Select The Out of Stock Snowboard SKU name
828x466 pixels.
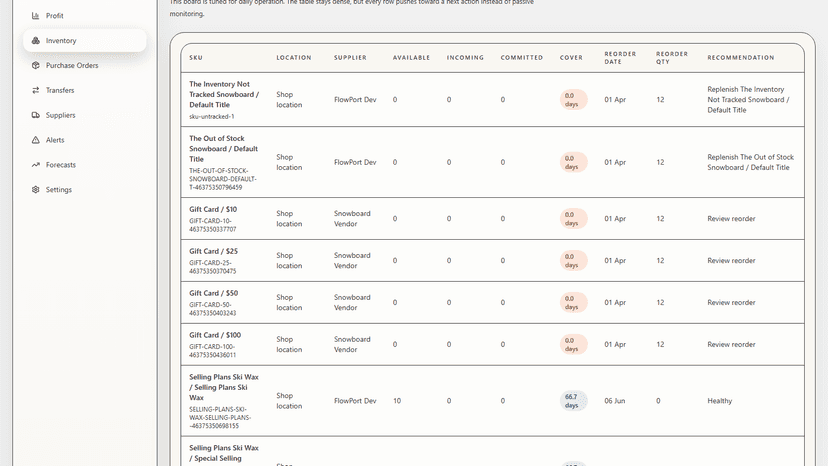click(223, 148)
